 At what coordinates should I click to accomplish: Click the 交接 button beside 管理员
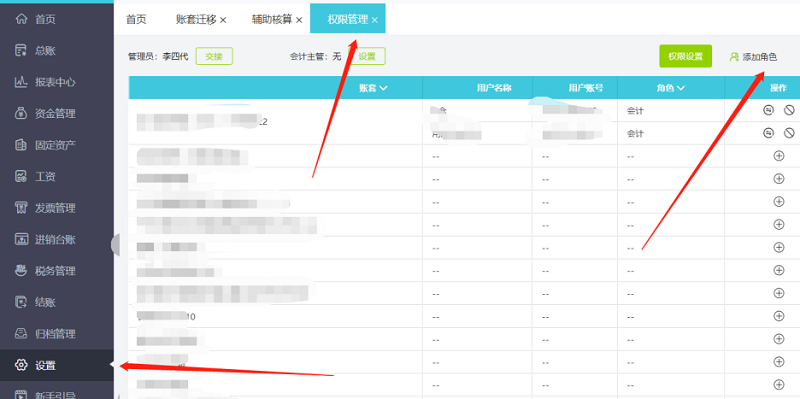pyautogui.click(x=214, y=57)
